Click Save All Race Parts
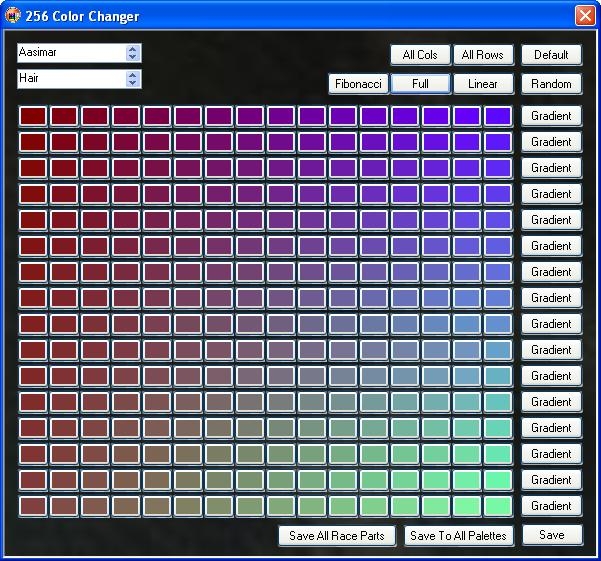This screenshot has height=561, width=601. point(337,536)
